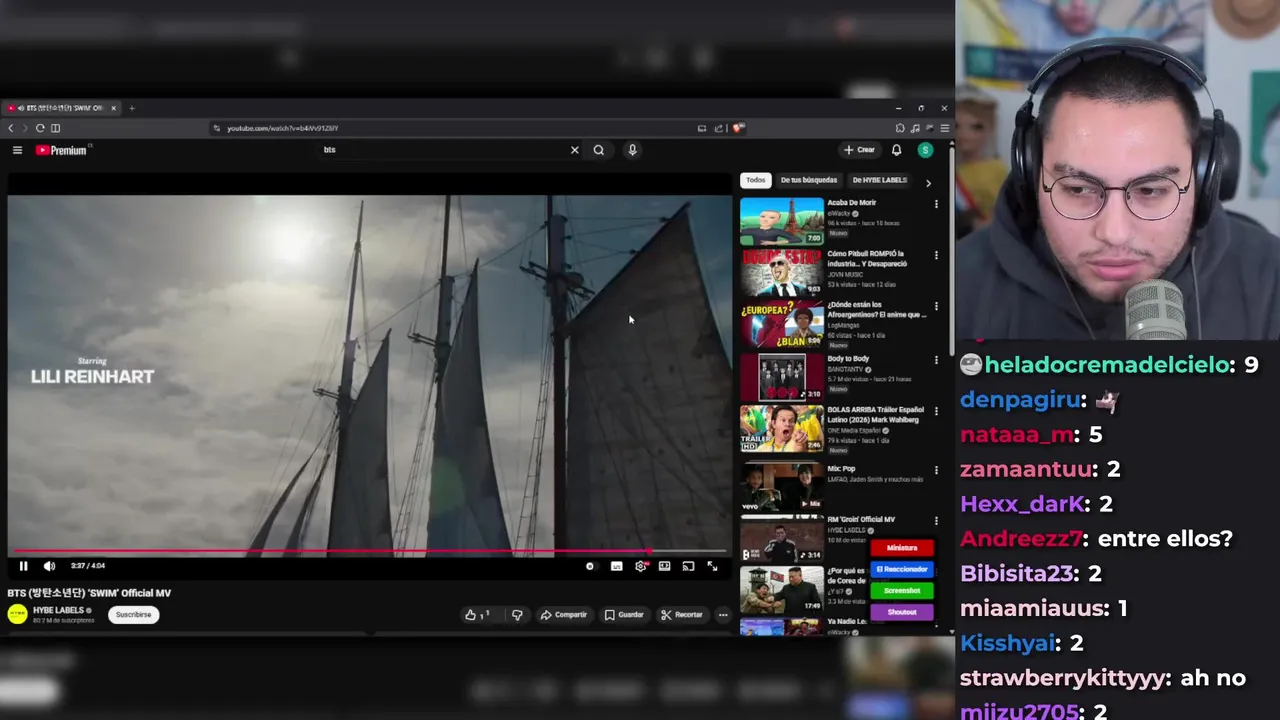
Task: Open the HYBE LABELS channel name link
Action: 58,610
